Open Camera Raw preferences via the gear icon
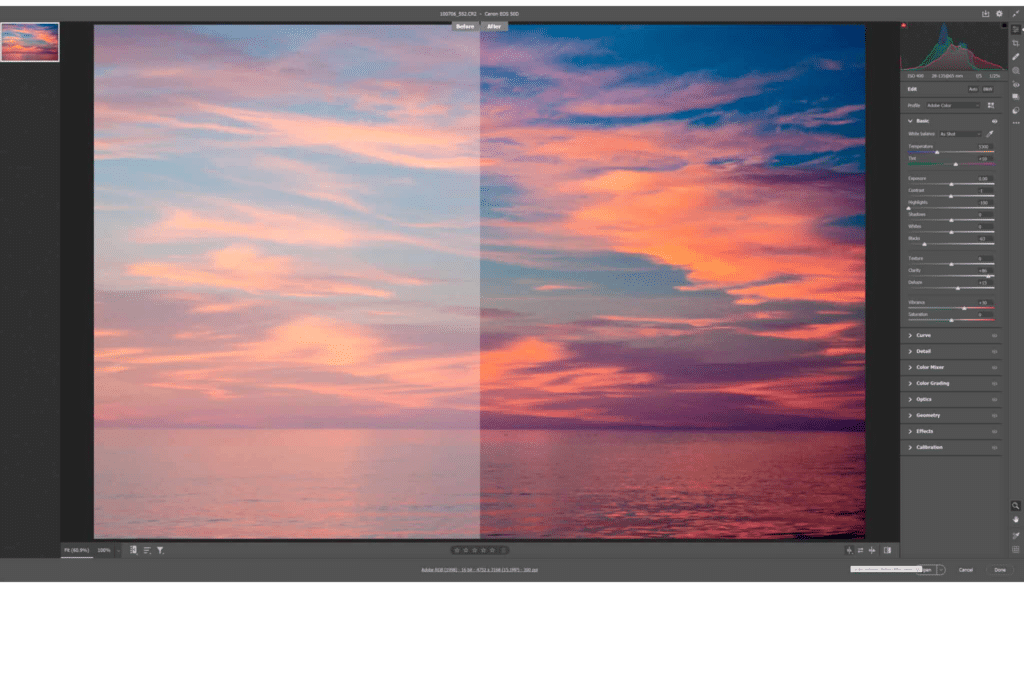This screenshot has height=682, width=1024. point(999,13)
